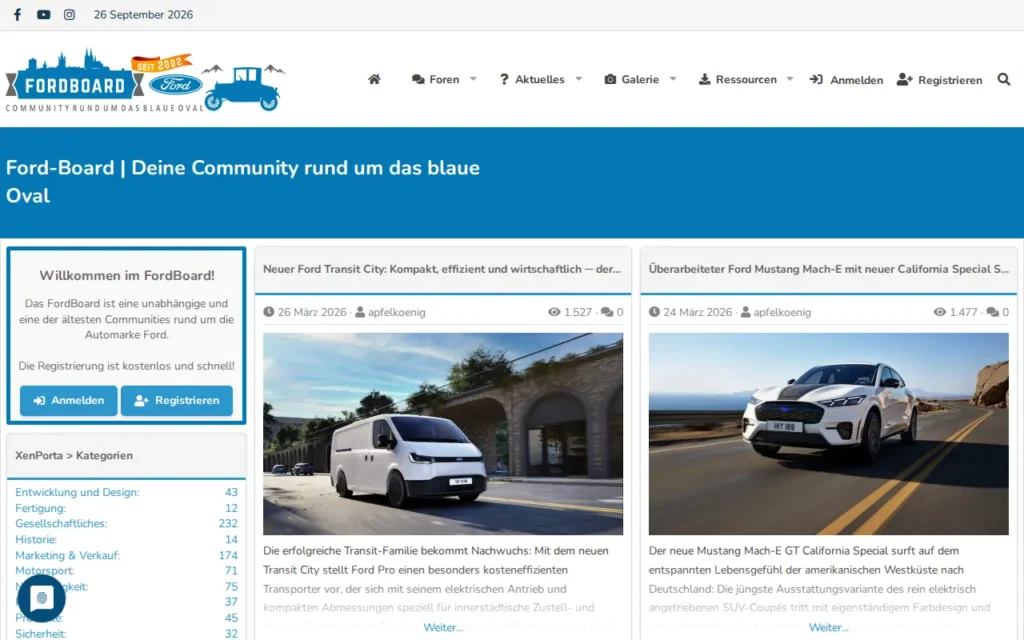Screen dimensions: 1024x640
Task: Open category Sicherheit
Action: tap(40, 633)
